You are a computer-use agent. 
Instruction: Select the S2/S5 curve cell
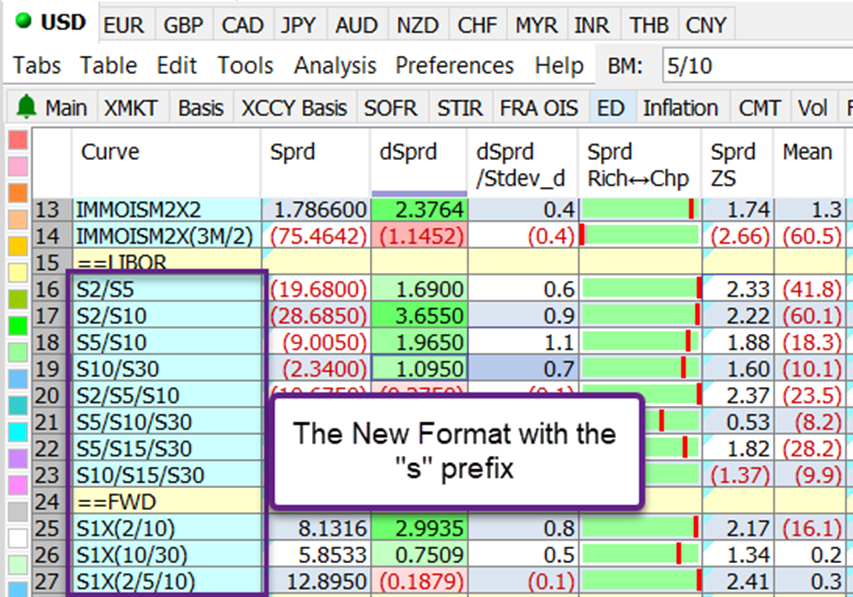166,289
